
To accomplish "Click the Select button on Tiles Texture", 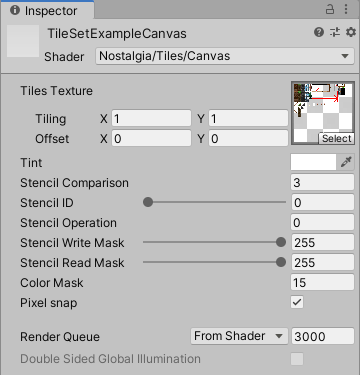I will pos(336,138).
